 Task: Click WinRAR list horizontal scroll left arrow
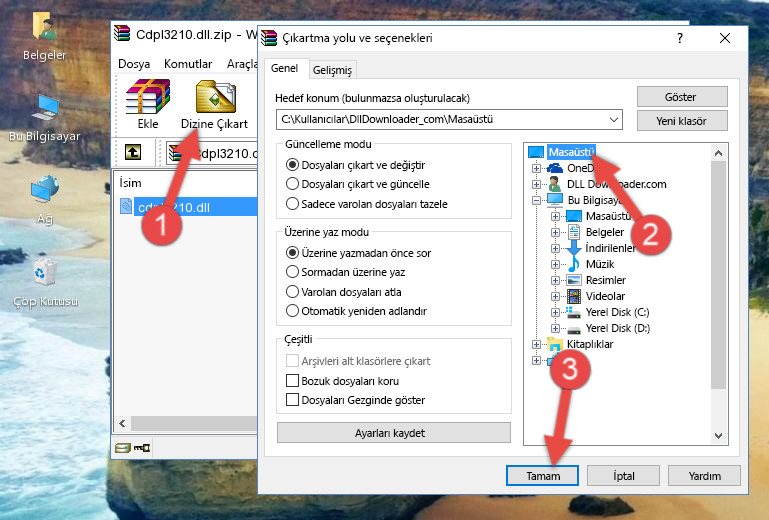pyautogui.click(x=122, y=423)
